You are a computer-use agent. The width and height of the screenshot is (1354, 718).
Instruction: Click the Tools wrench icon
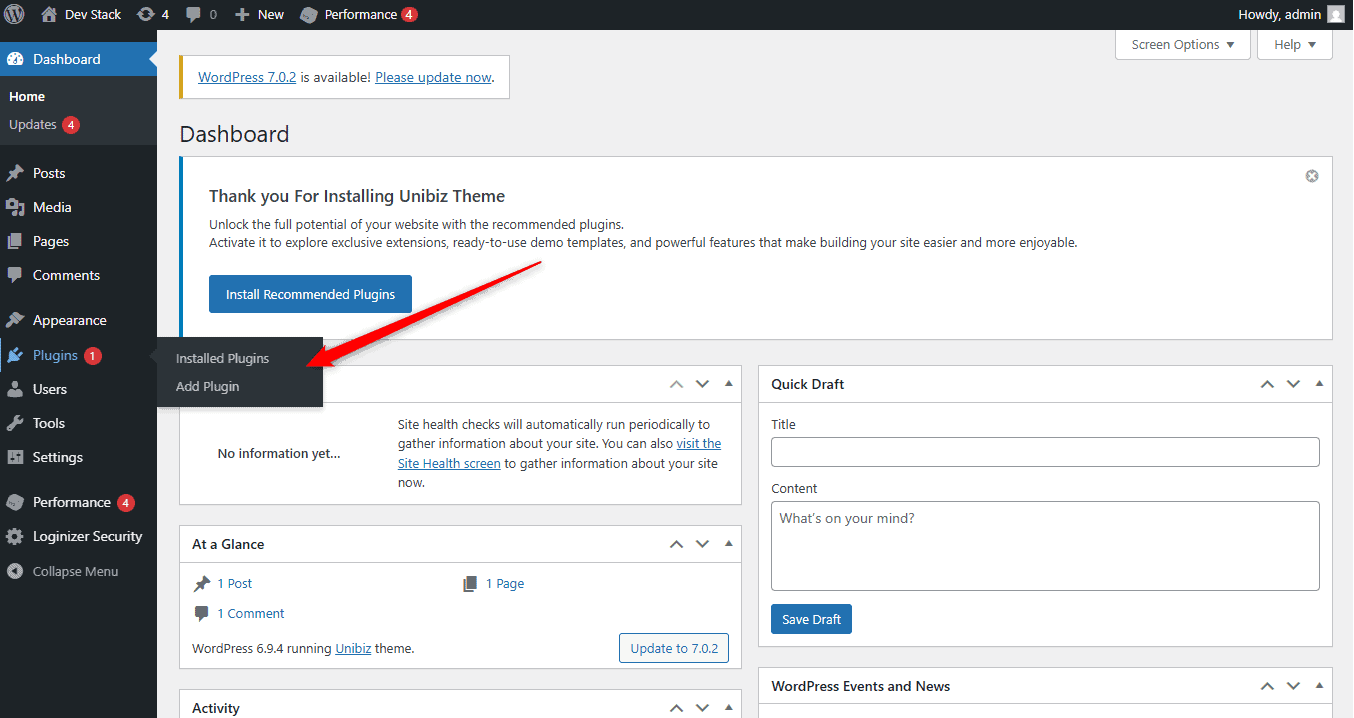point(15,423)
